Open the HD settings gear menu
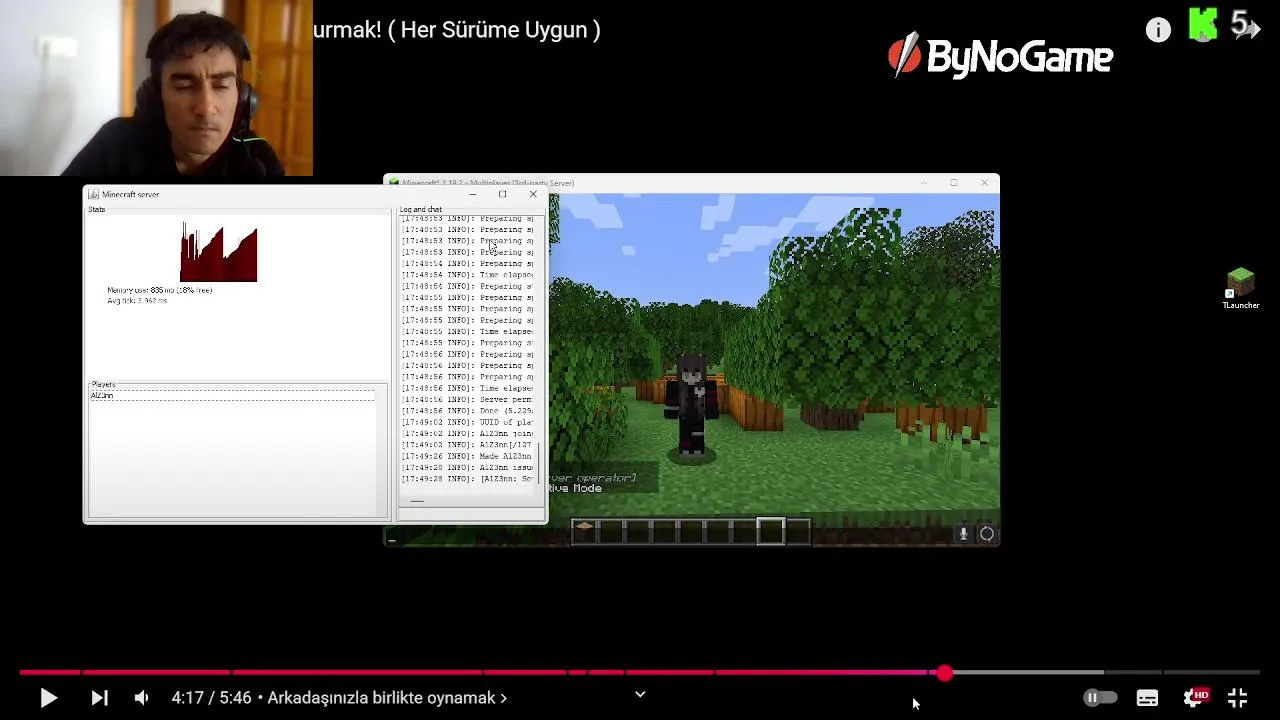Screen dimensions: 1280x720 (x=1195, y=697)
